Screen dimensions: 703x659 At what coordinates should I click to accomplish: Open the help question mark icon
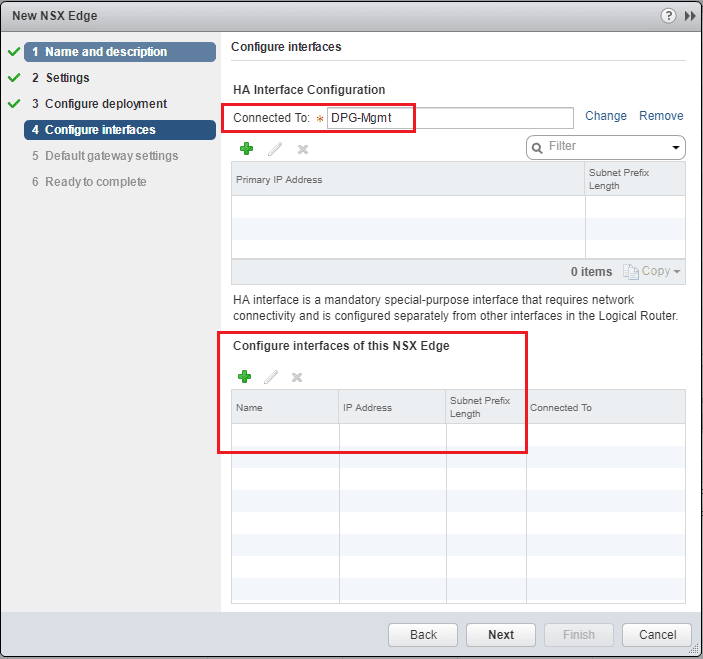(668, 16)
